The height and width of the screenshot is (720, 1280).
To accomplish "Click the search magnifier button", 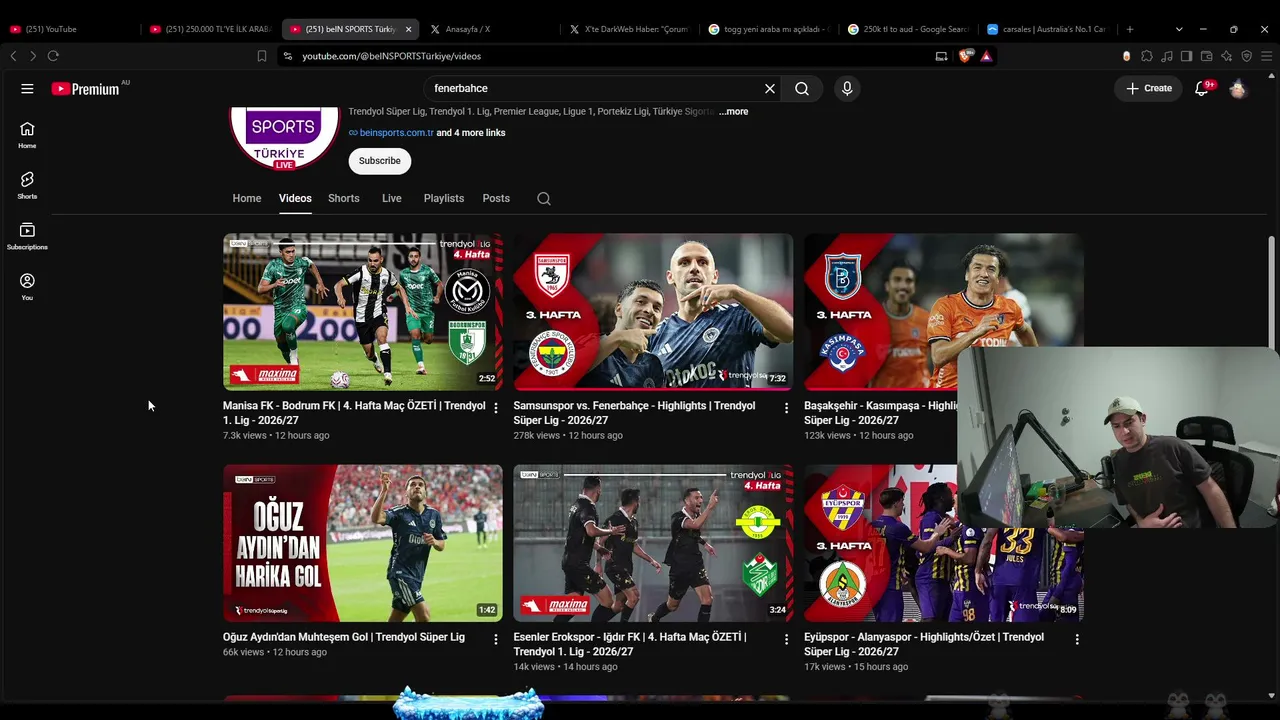I will (802, 88).
